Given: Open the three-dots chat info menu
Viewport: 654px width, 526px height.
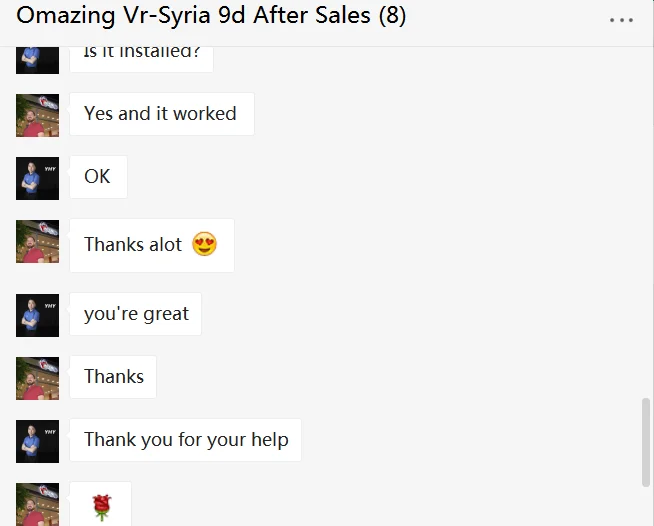Looking at the screenshot, I should (621, 20).
